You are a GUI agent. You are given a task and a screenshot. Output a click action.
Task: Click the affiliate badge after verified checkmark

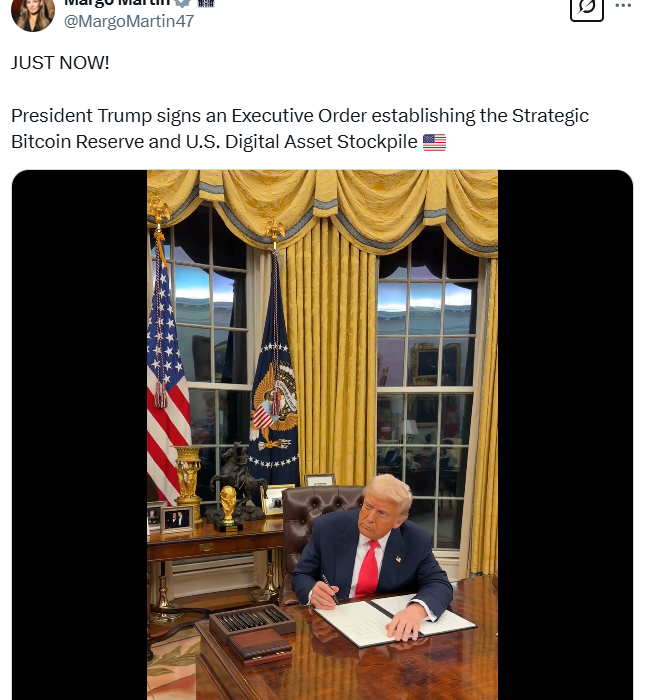[206, 3]
